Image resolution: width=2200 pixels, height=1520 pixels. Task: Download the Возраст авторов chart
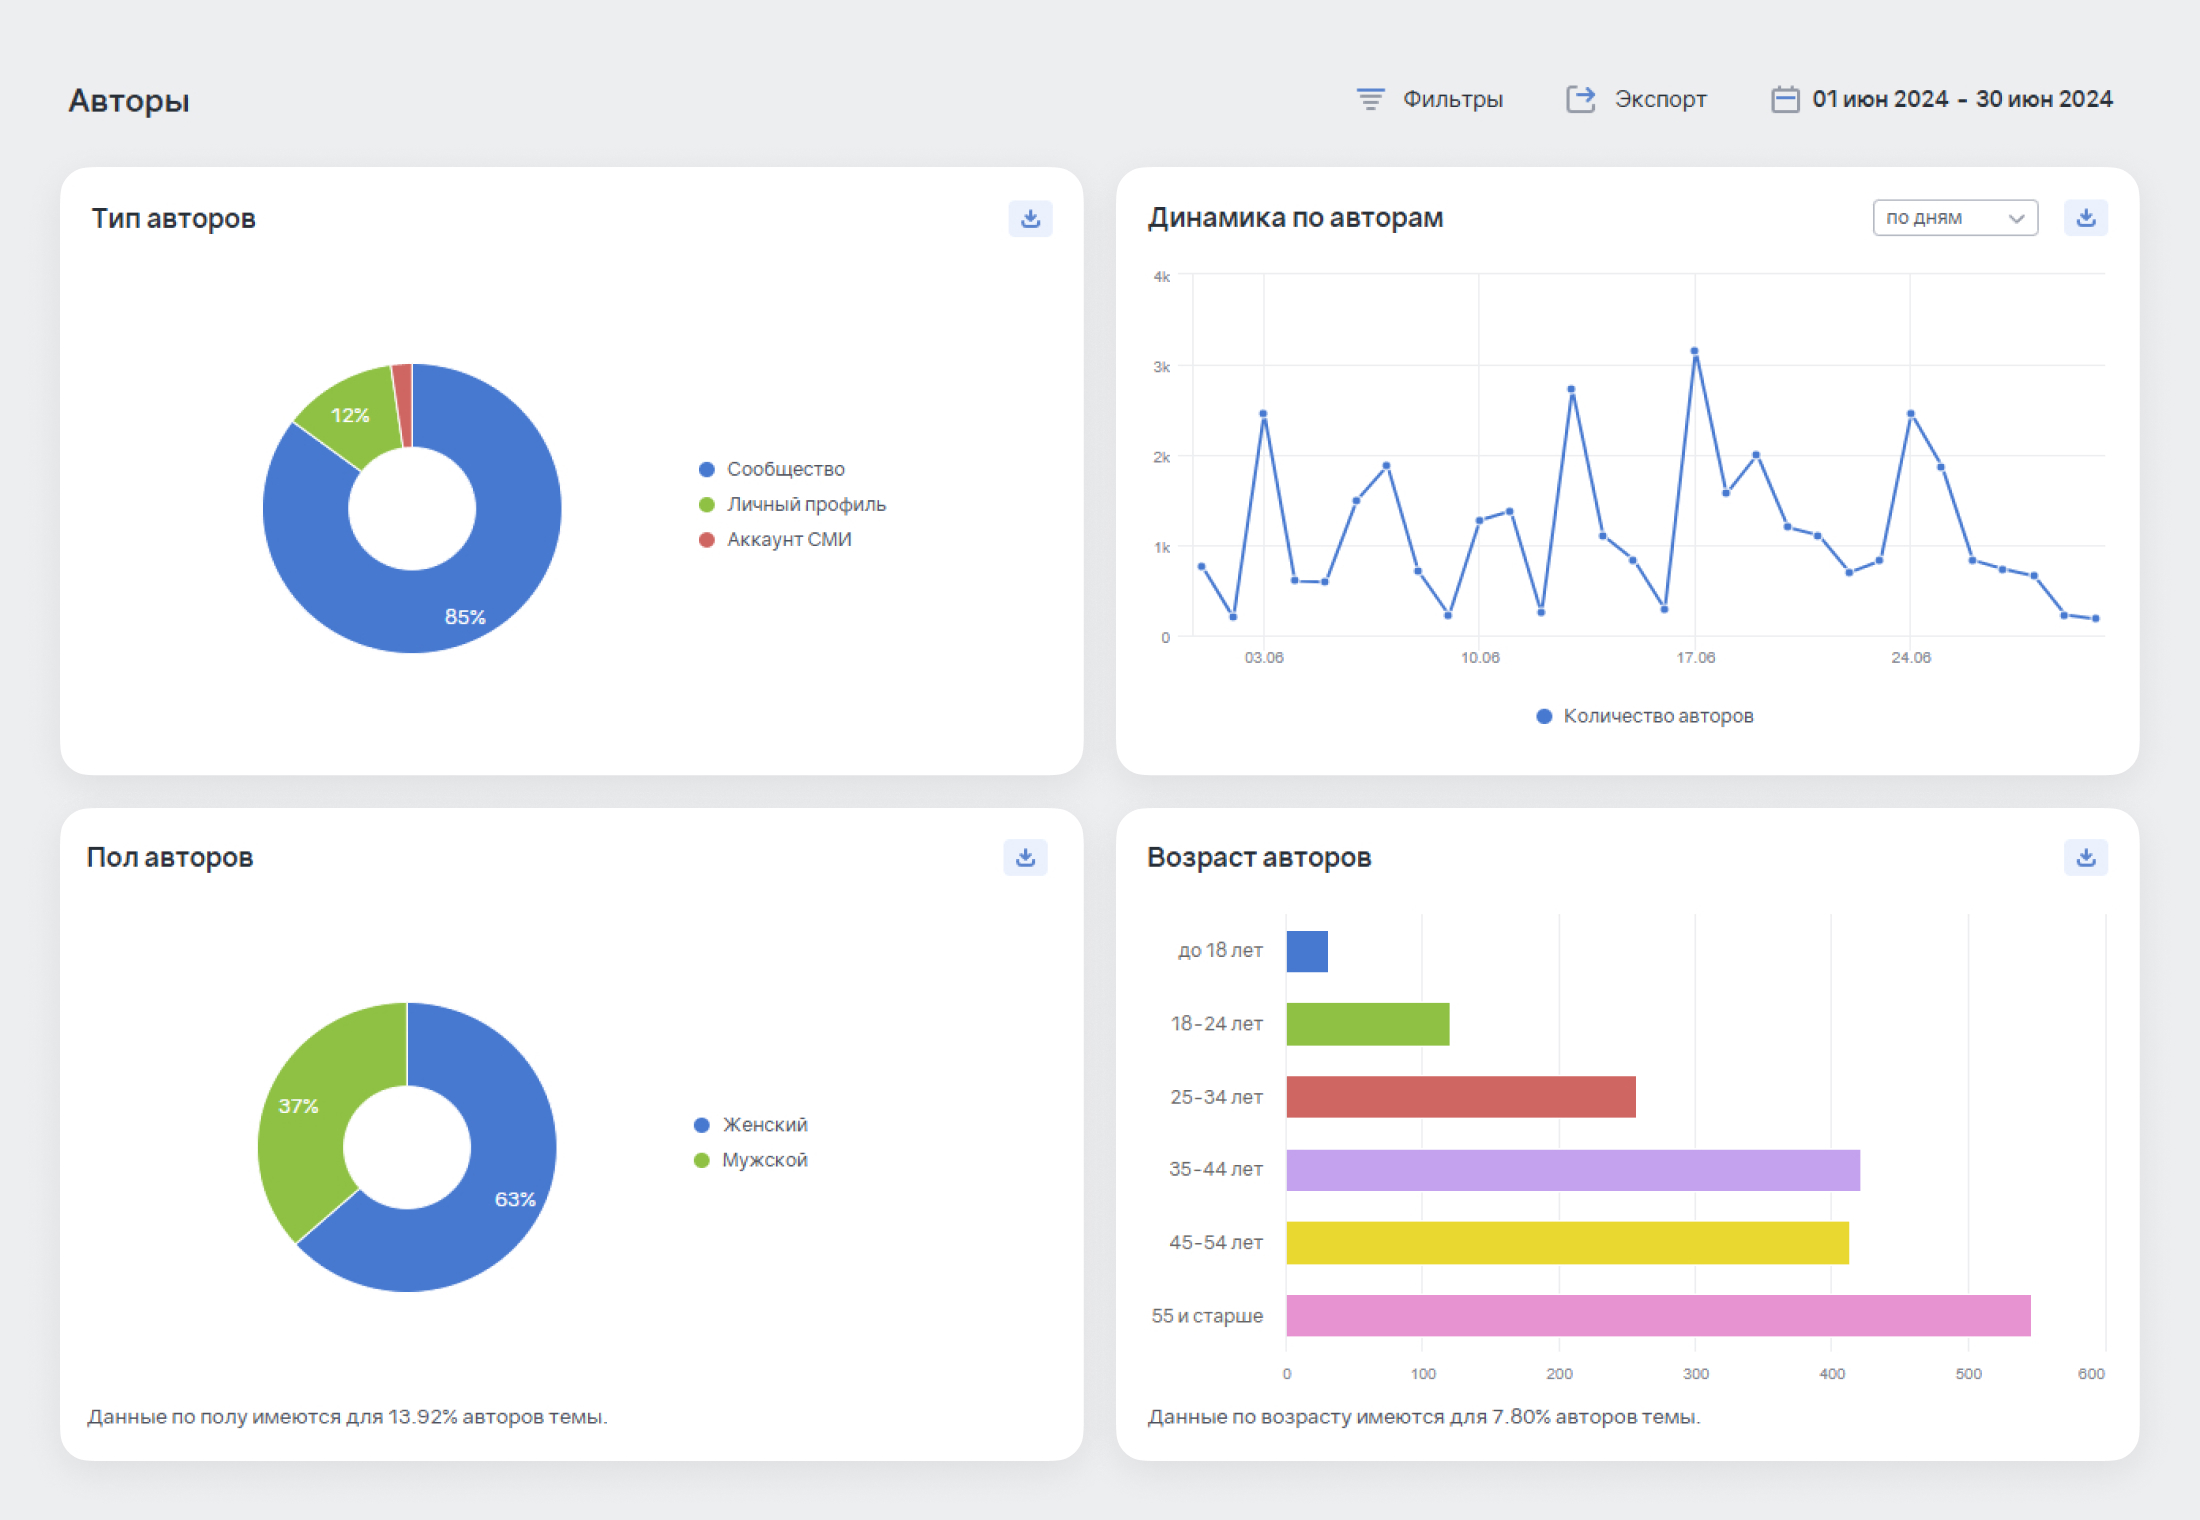point(2086,857)
